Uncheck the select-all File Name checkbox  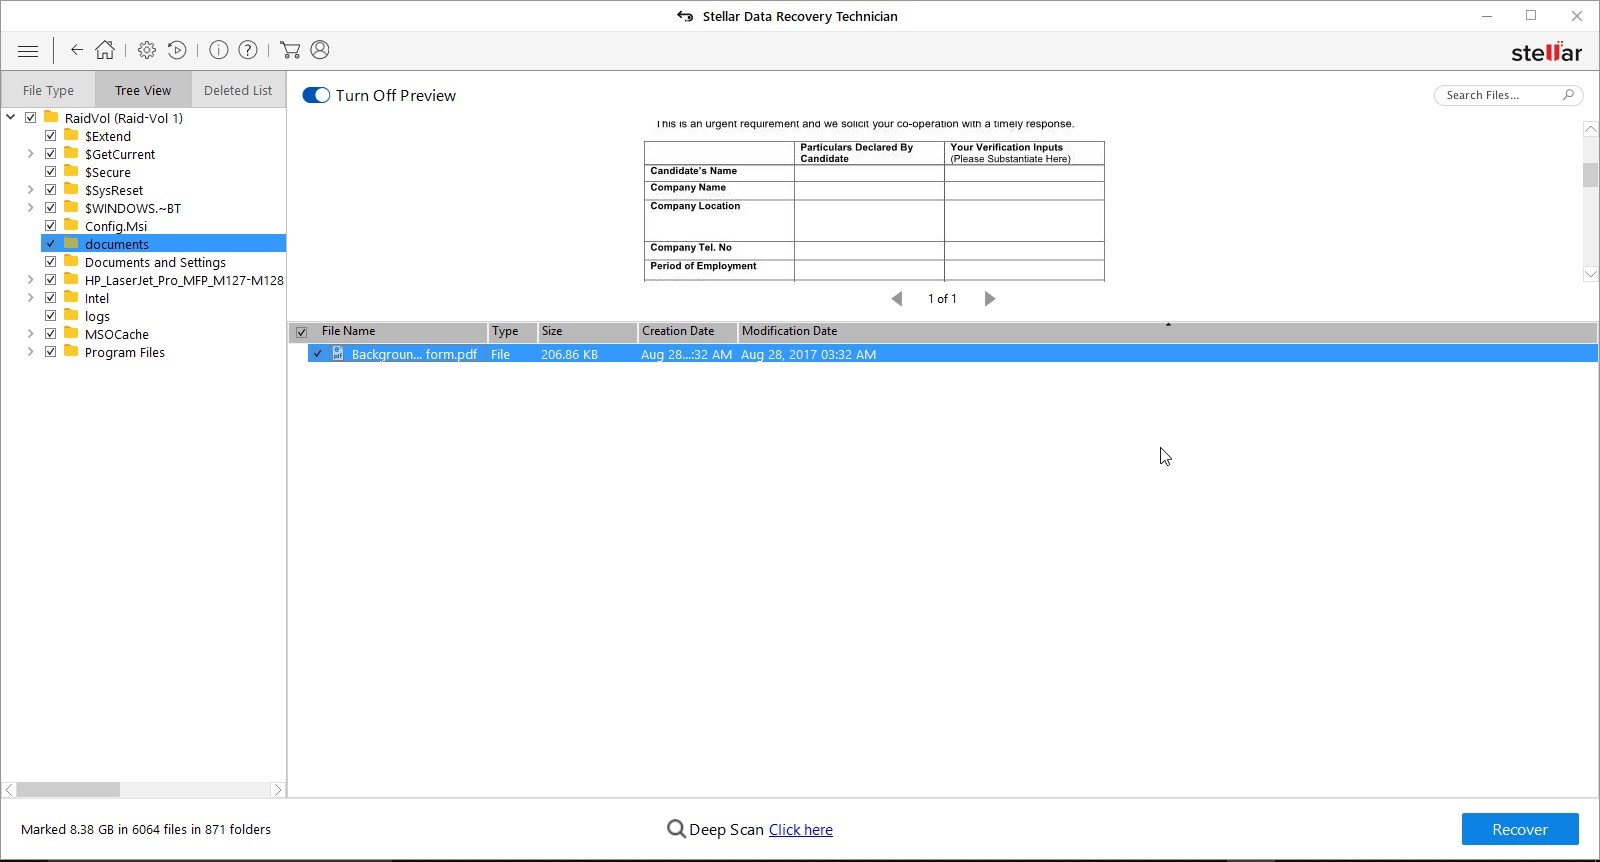click(301, 332)
